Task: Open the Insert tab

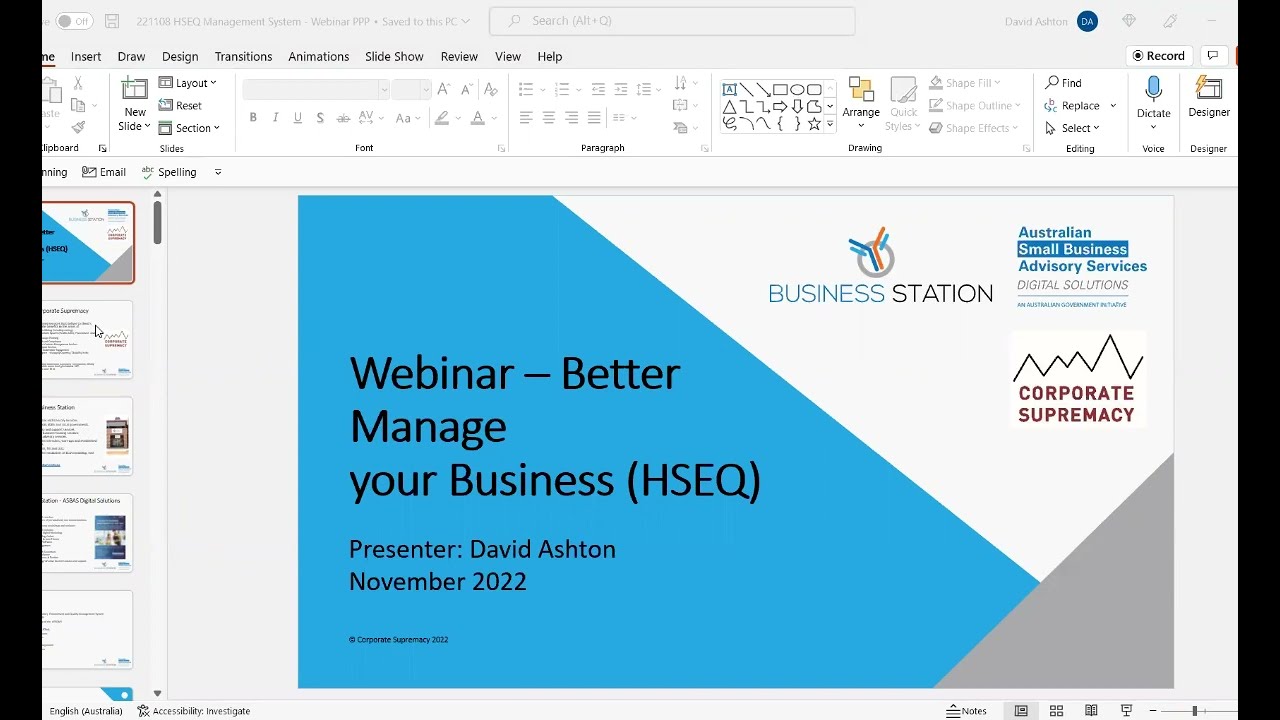Action: (86, 56)
